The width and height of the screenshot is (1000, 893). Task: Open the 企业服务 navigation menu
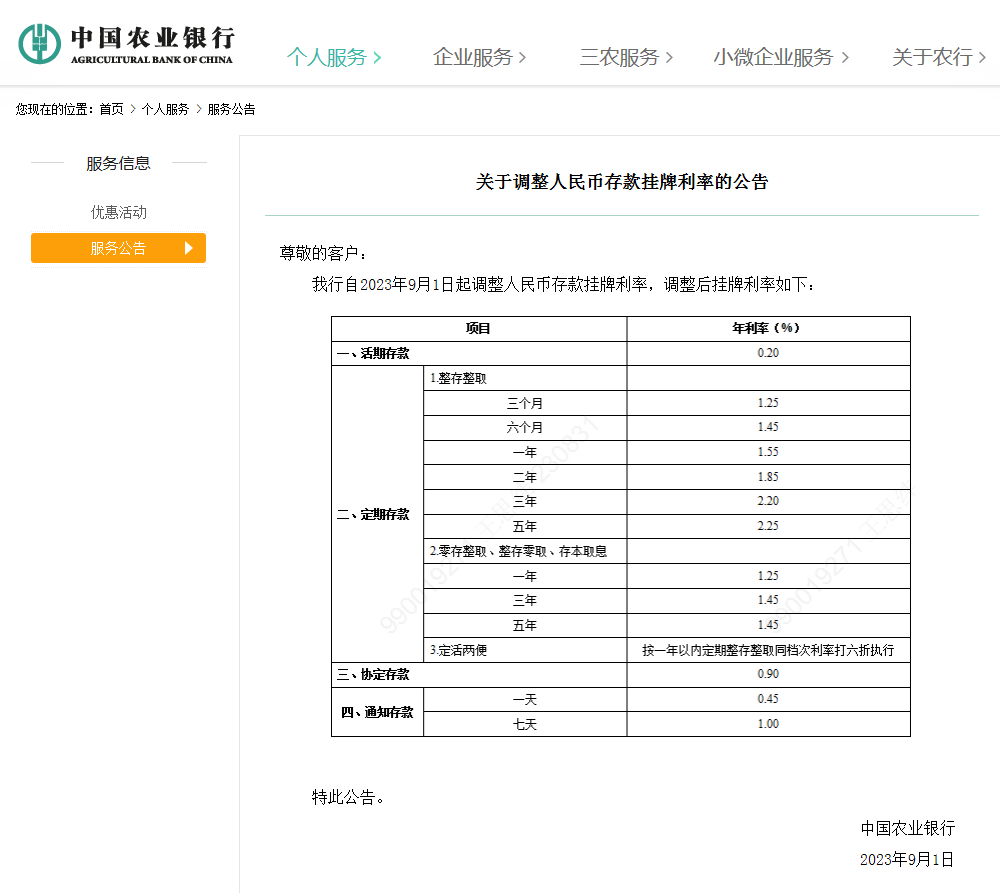[x=475, y=58]
